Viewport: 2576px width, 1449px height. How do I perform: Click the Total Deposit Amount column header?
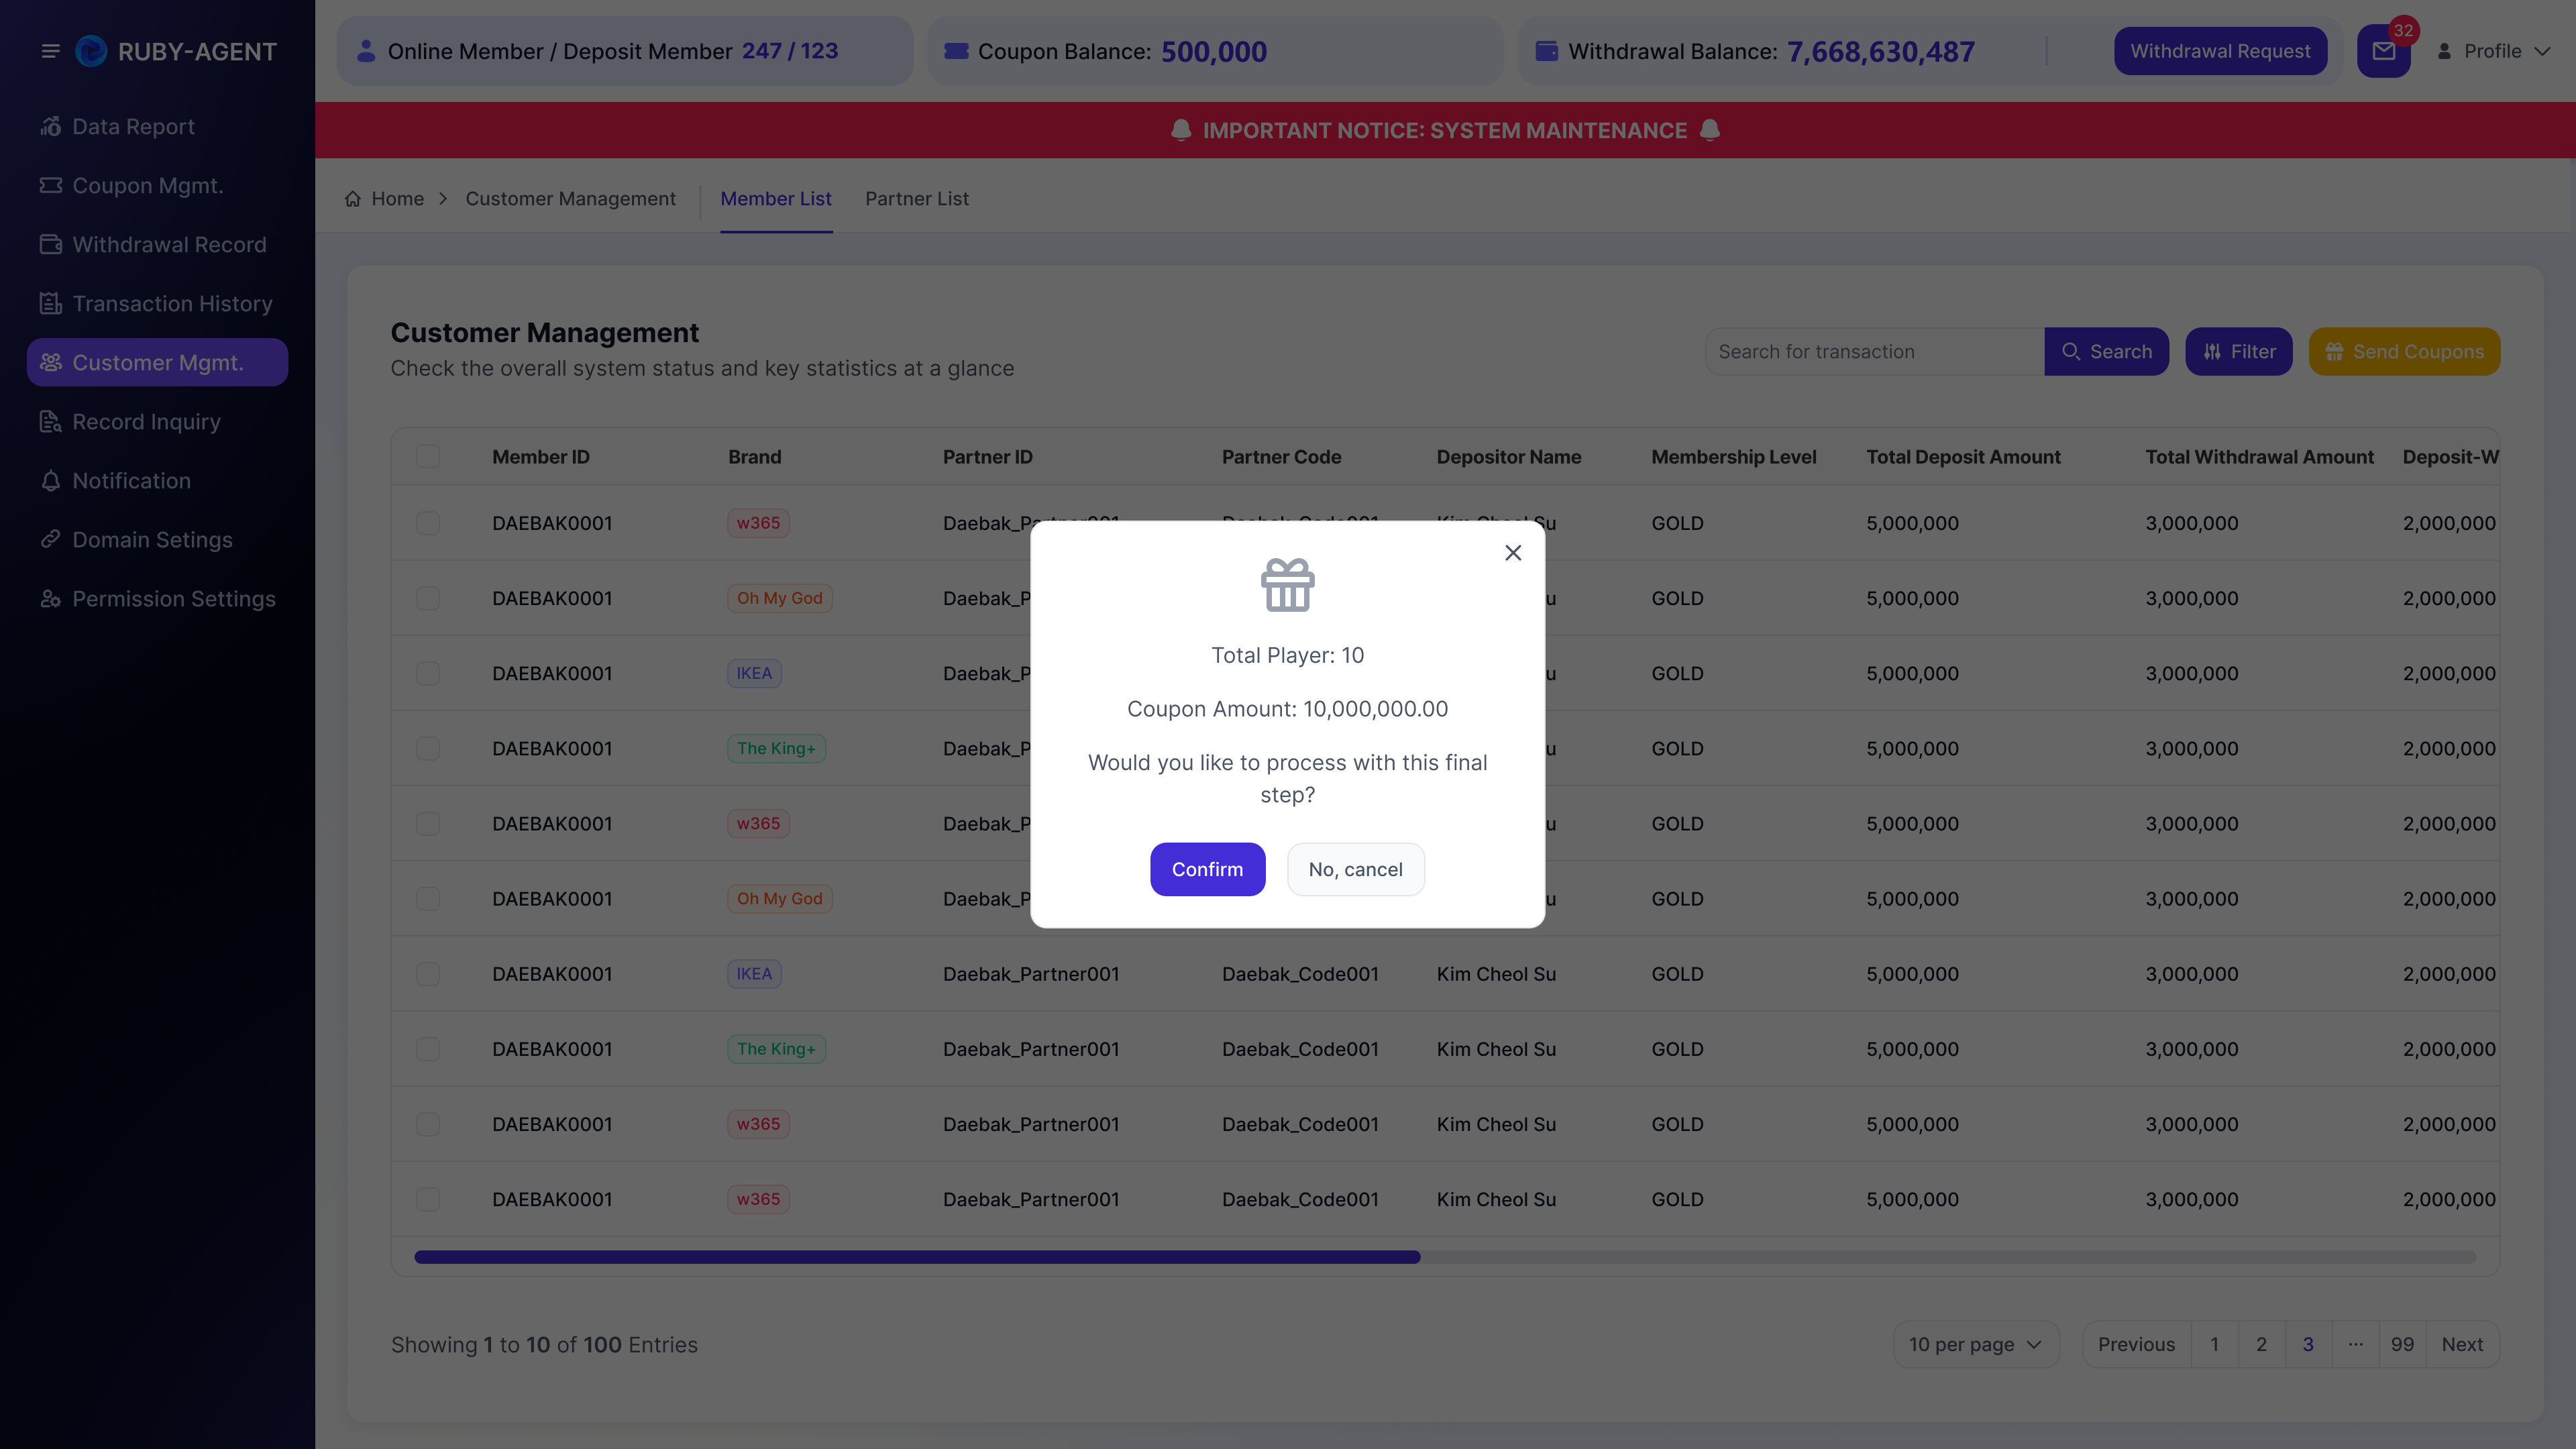click(1963, 457)
